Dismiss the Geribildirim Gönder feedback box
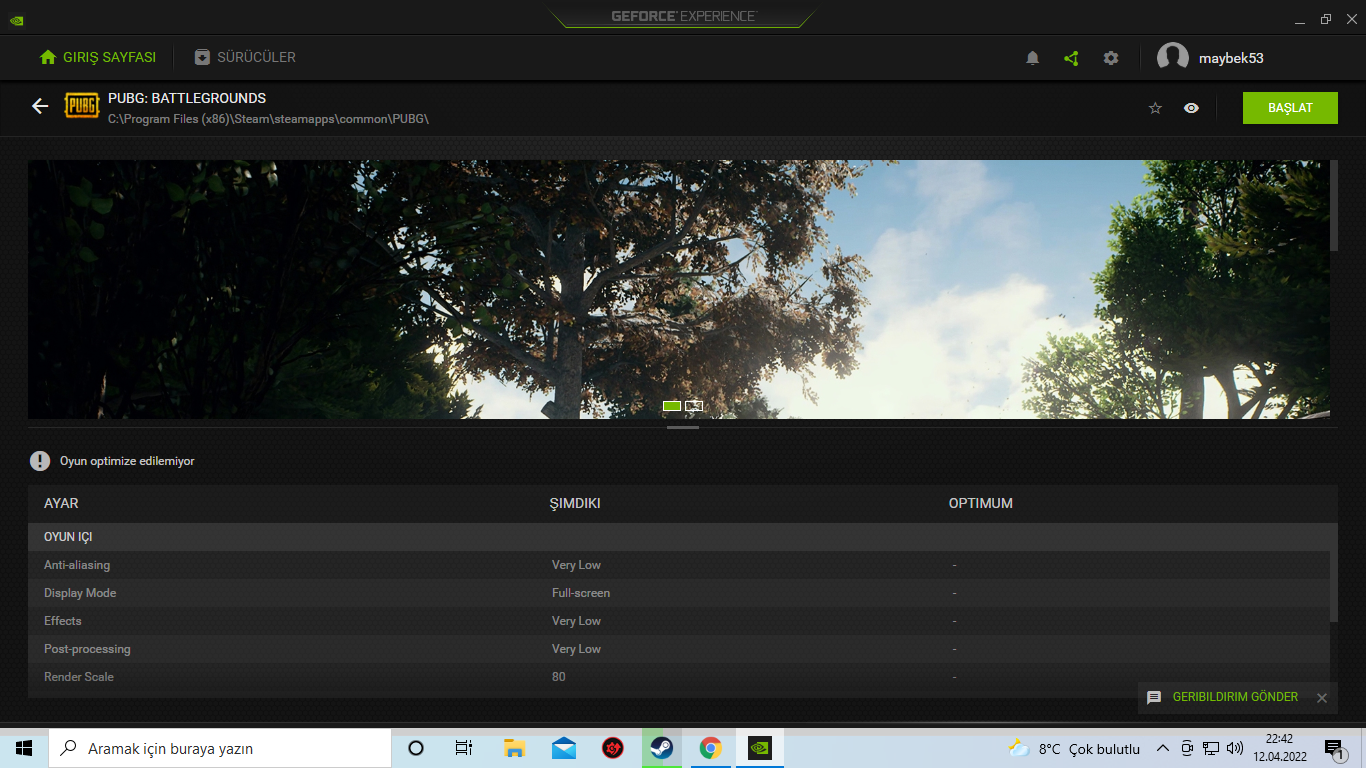Image resolution: width=1366 pixels, height=768 pixels. tap(1321, 698)
